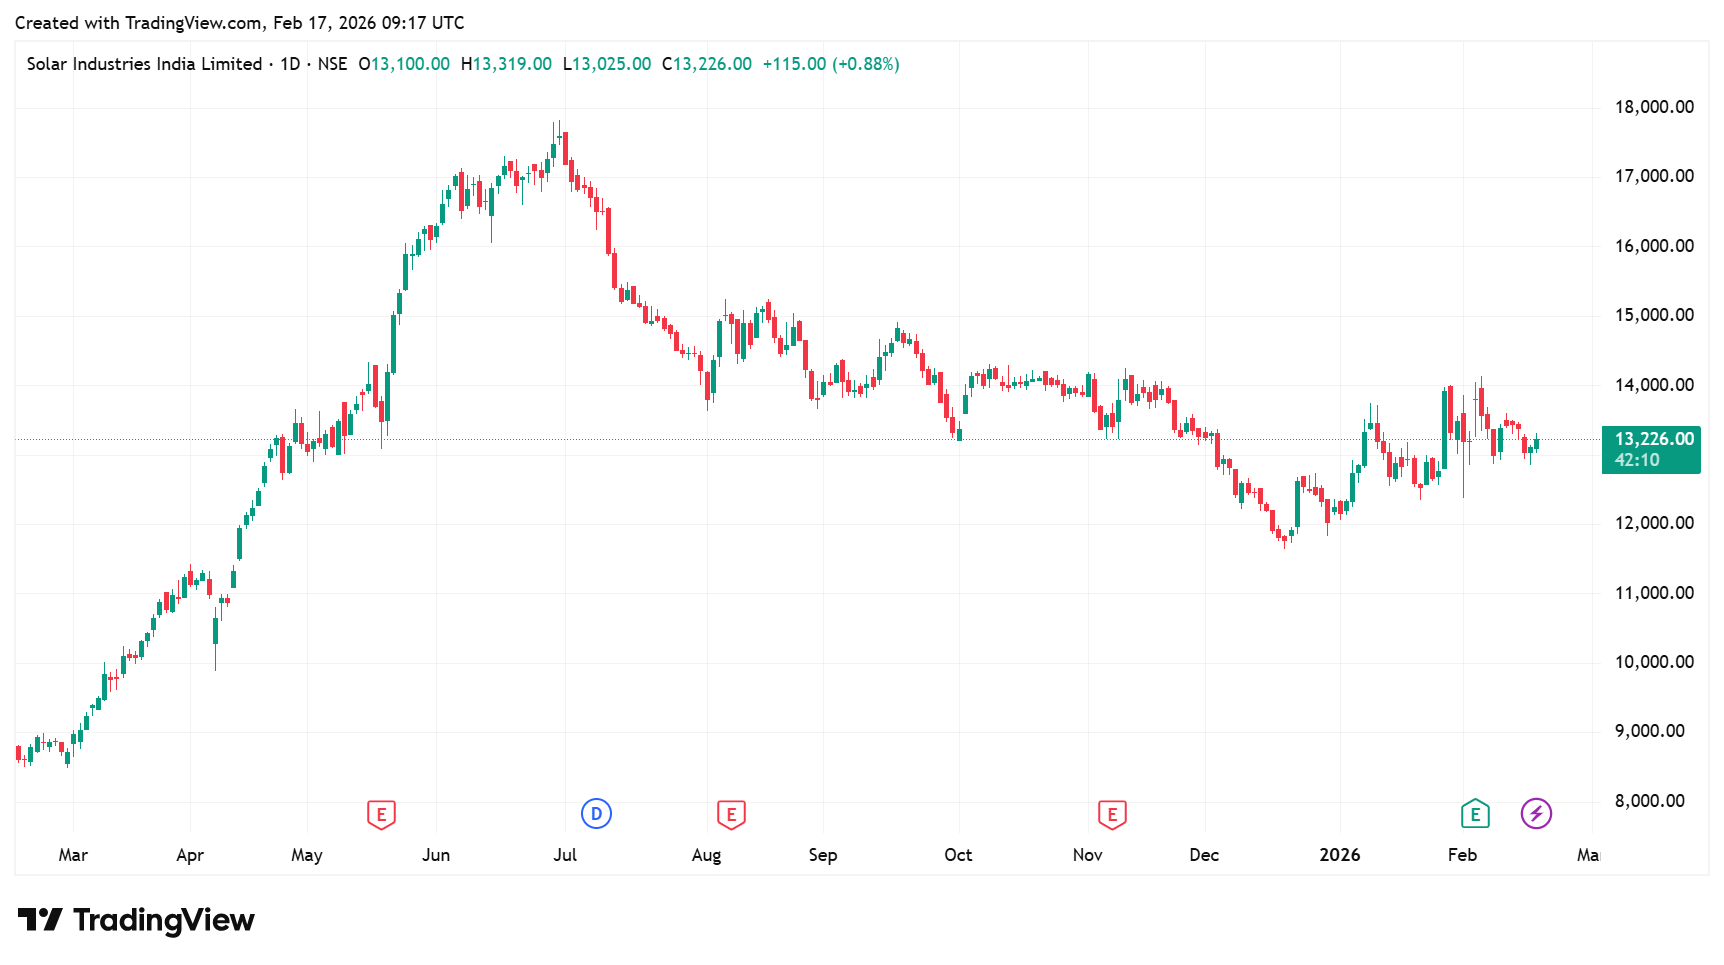Click the purple lightning bolt marker
This screenshot has width=1724, height=965.
(1536, 814)
